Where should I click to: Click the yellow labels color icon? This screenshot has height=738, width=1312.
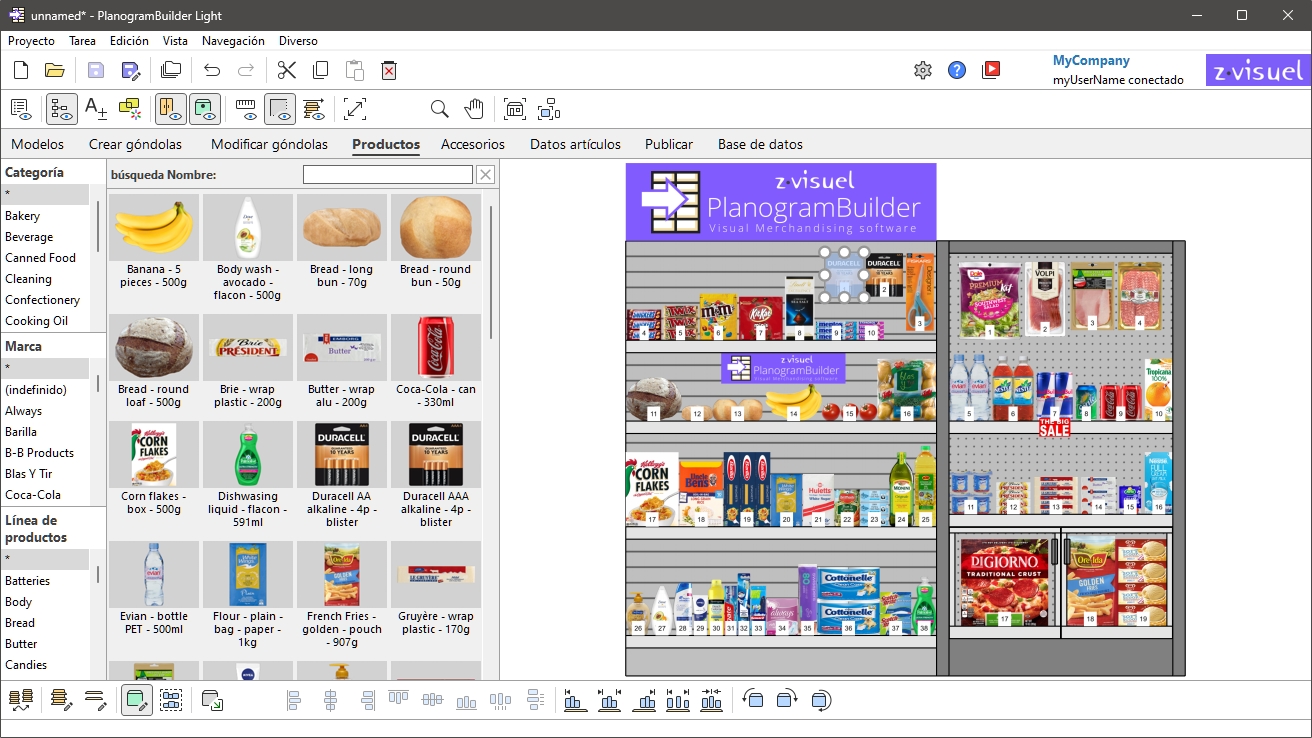(130, 108)
